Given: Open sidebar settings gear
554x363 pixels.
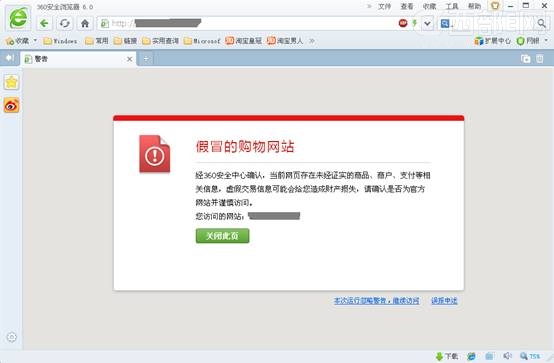Looking at the screenshot, I should pos(12,337).
